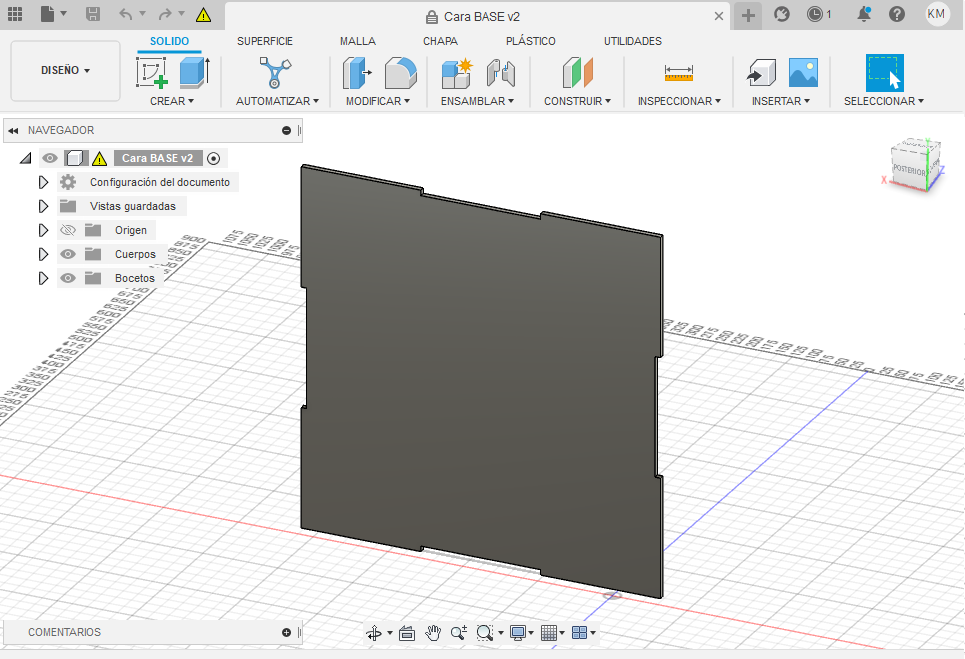This screenshot has width=965, height=659.
Task: Expand the Cuerpos folder
Action: tap(43, 254)
